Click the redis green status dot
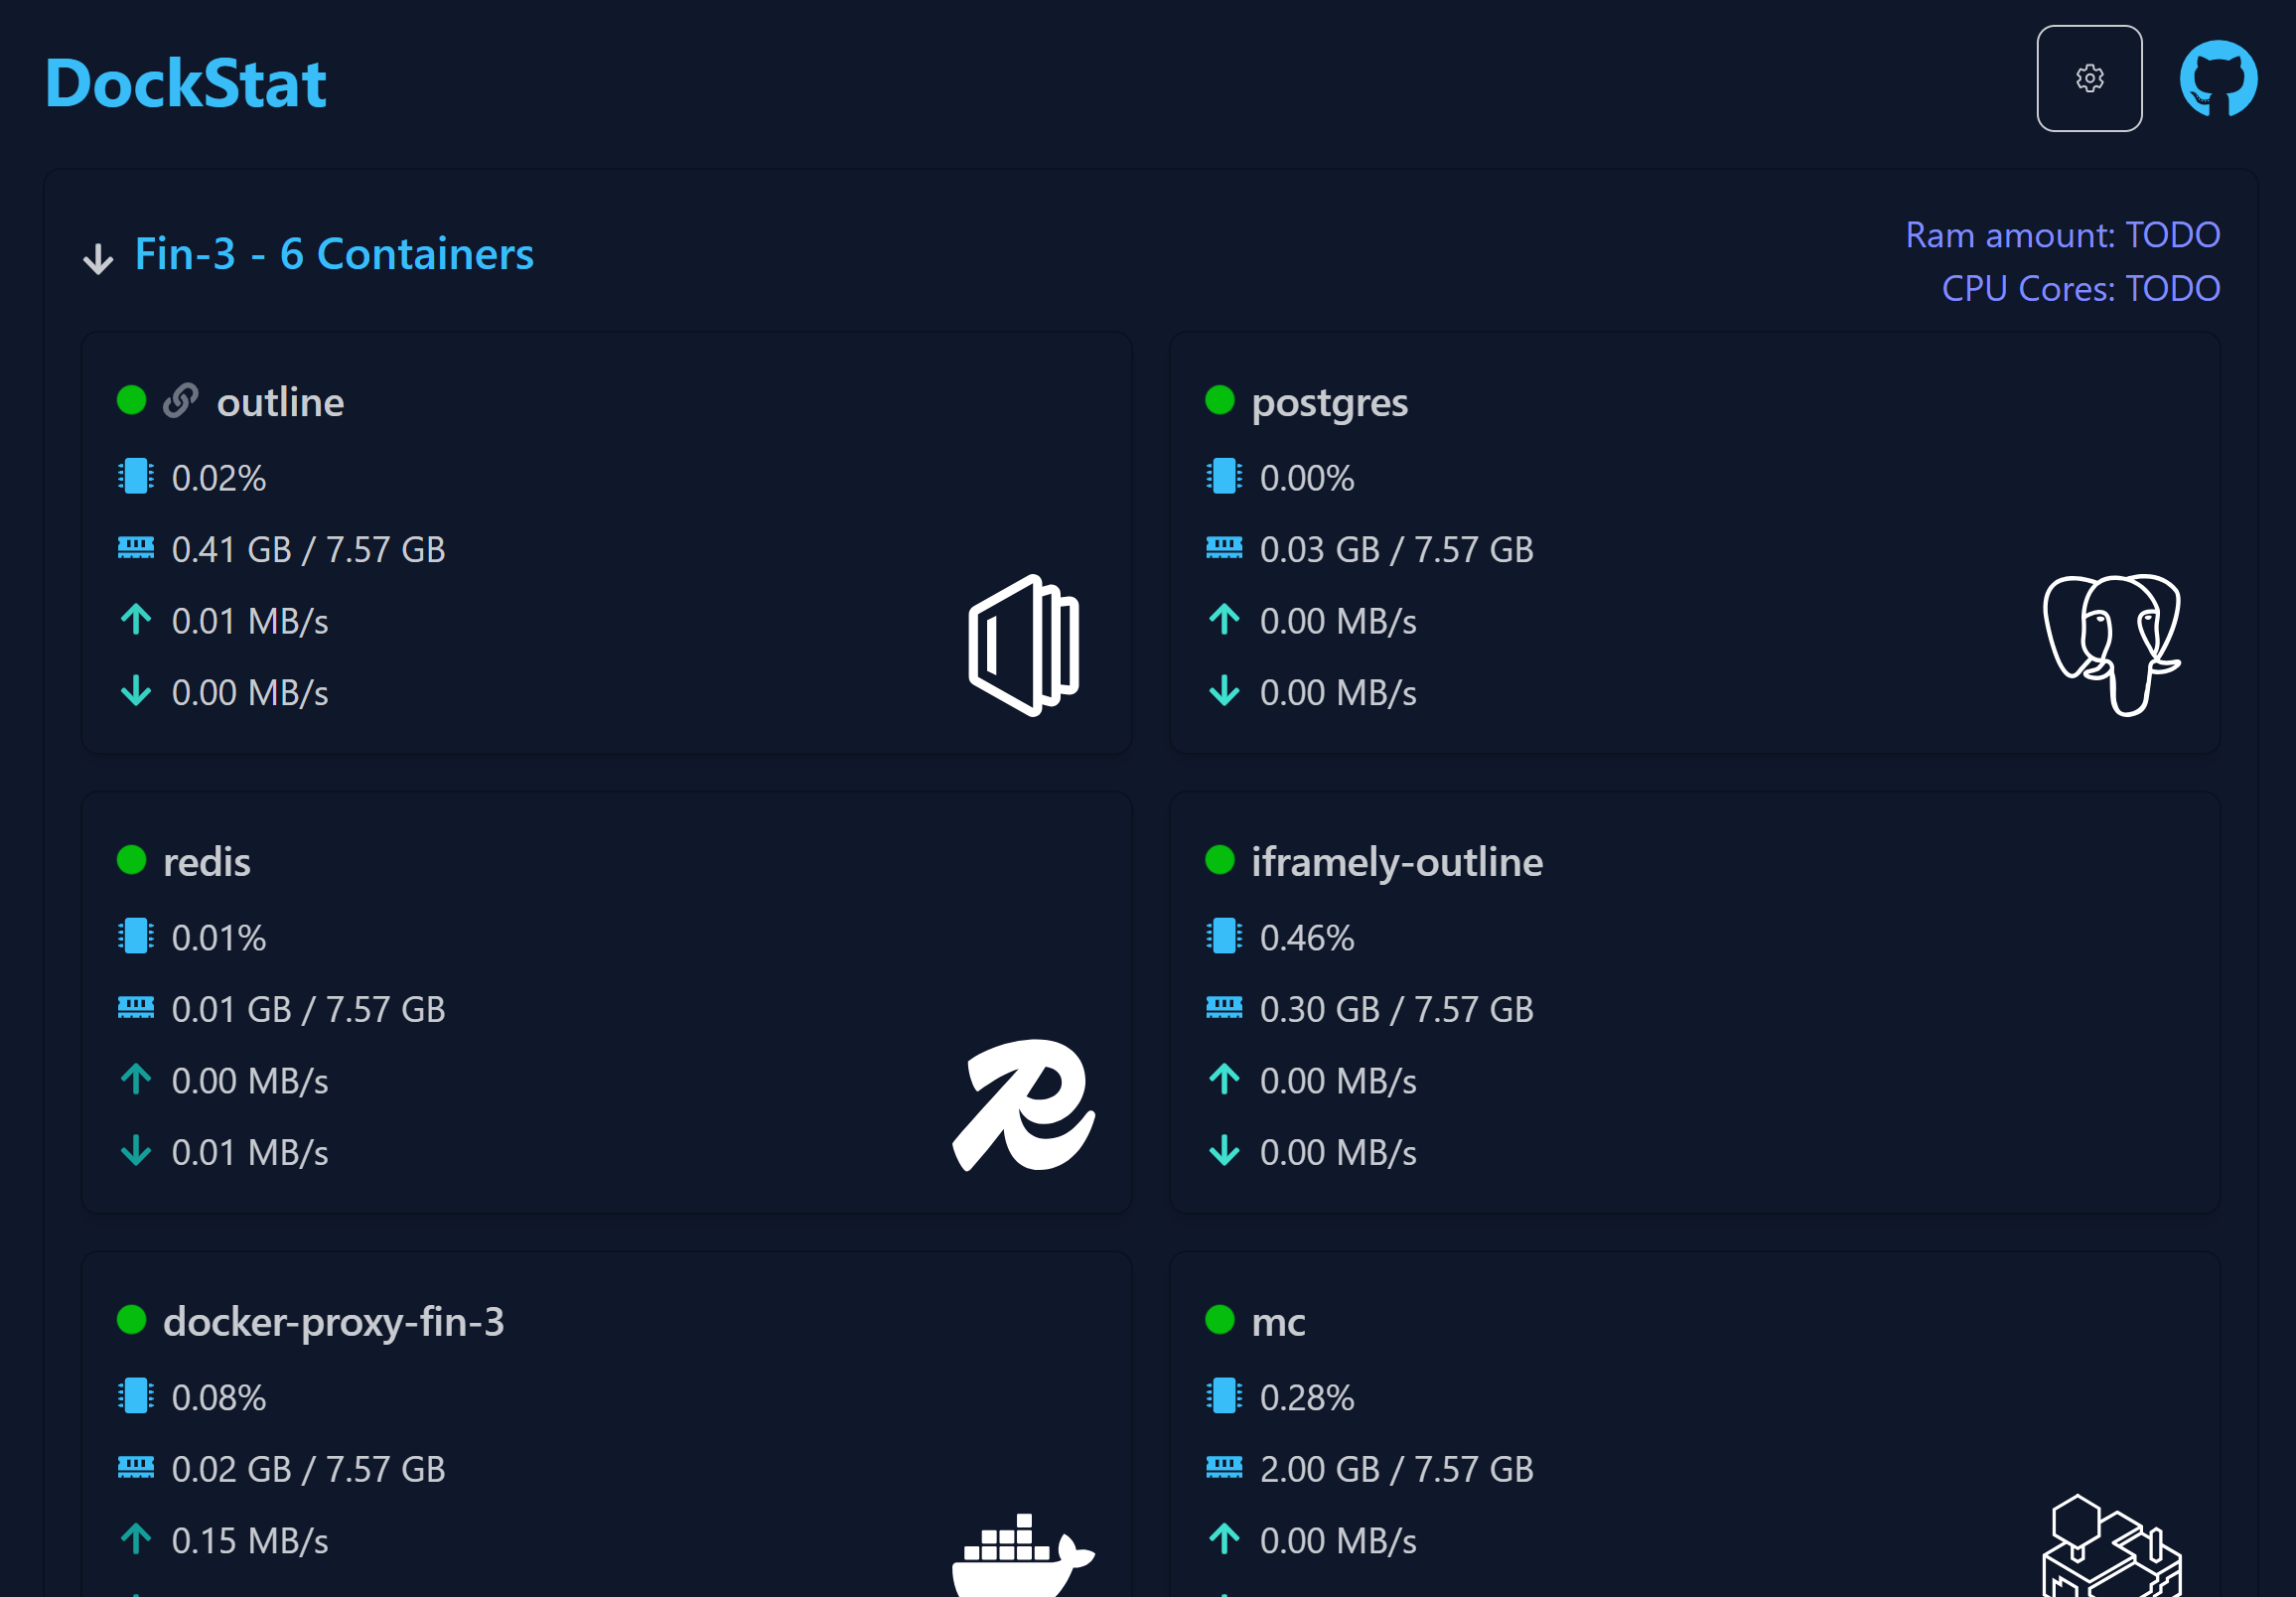The image size is (2296, 1597). tap(132, 860)
